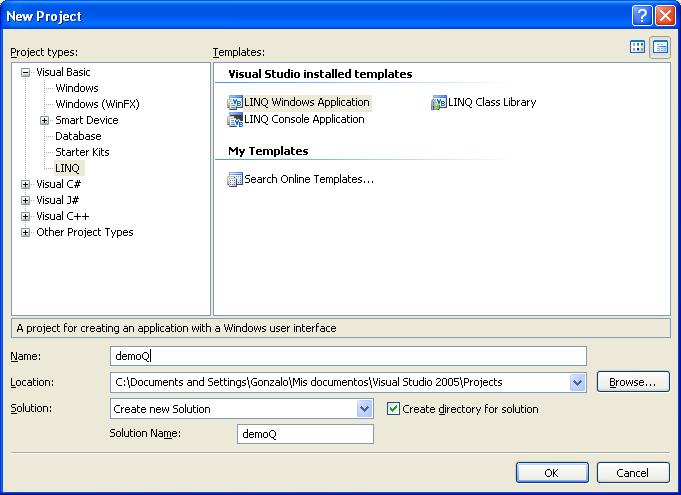Select Windows (WinFX) project type

pos(97,104)
